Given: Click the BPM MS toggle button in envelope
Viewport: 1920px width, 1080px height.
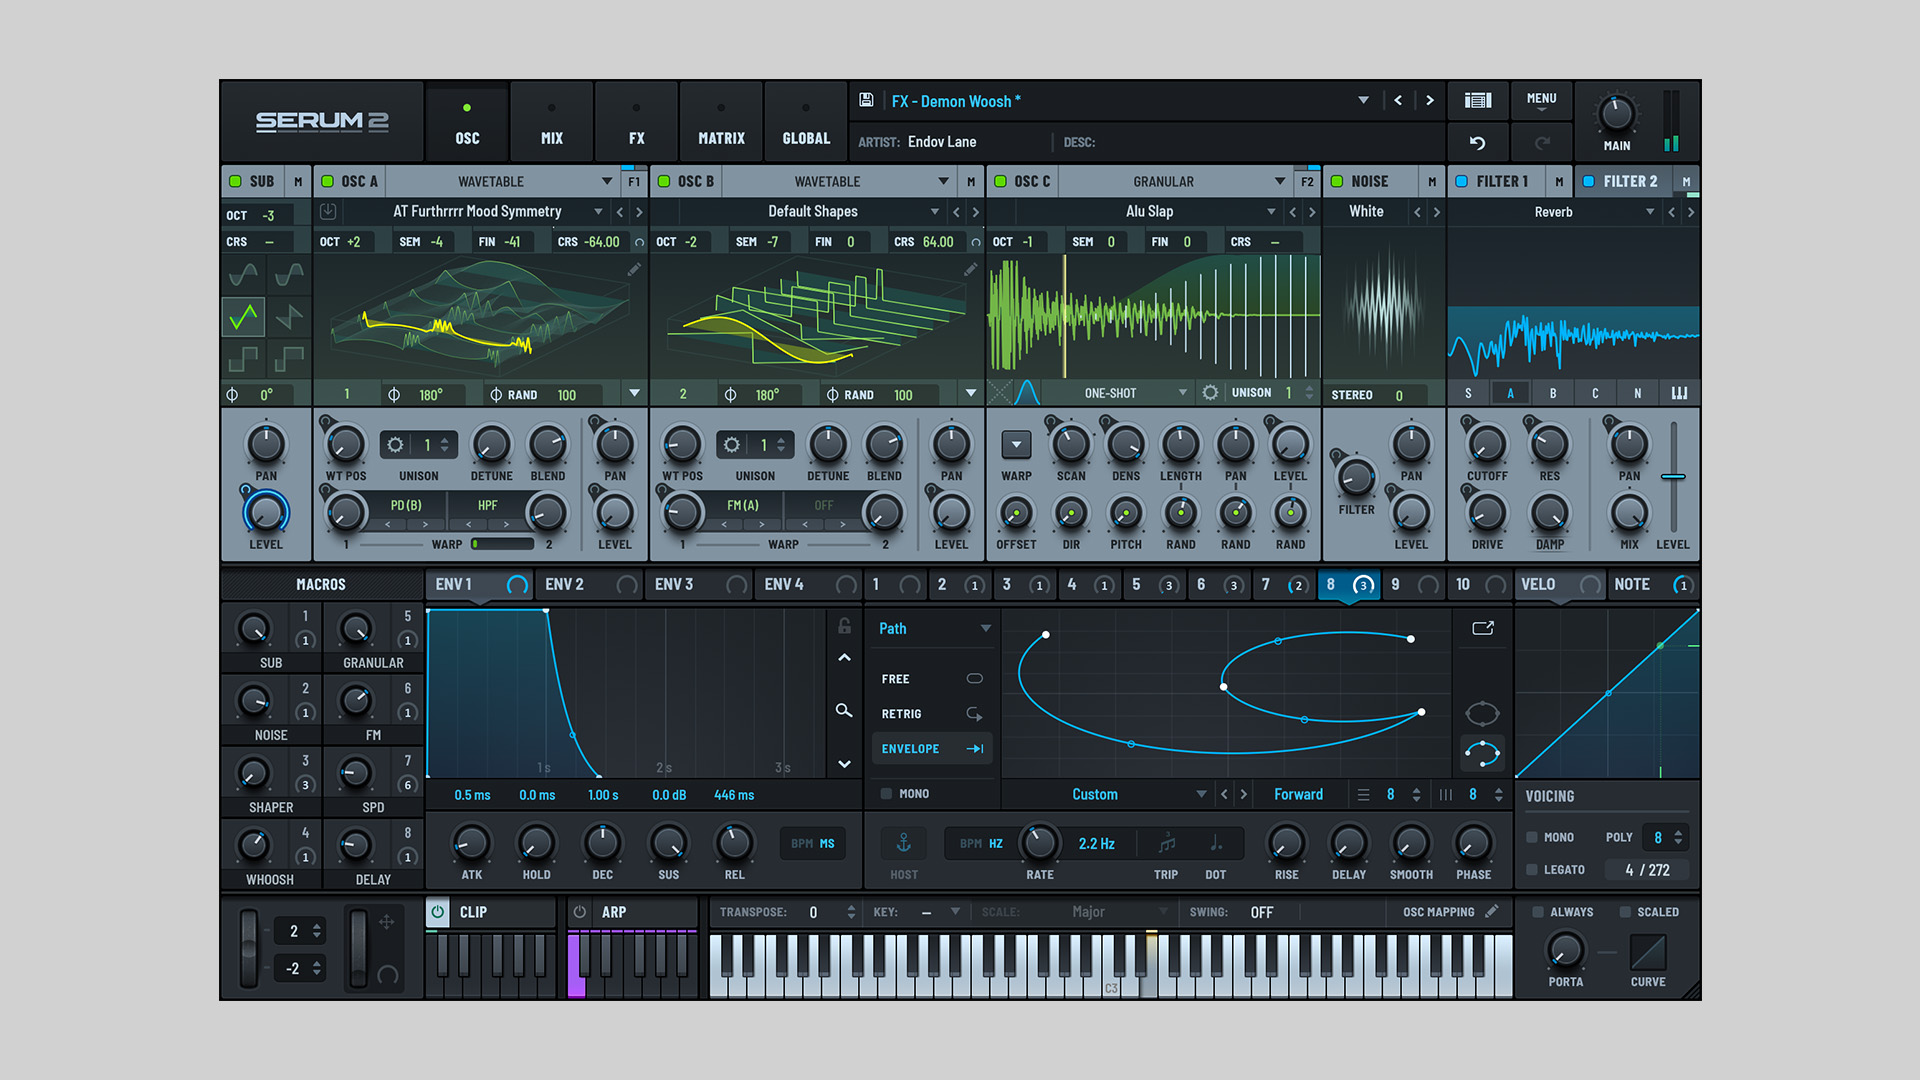Looking at the screenshot, I should pyautogui.click(x=812, y=843).
